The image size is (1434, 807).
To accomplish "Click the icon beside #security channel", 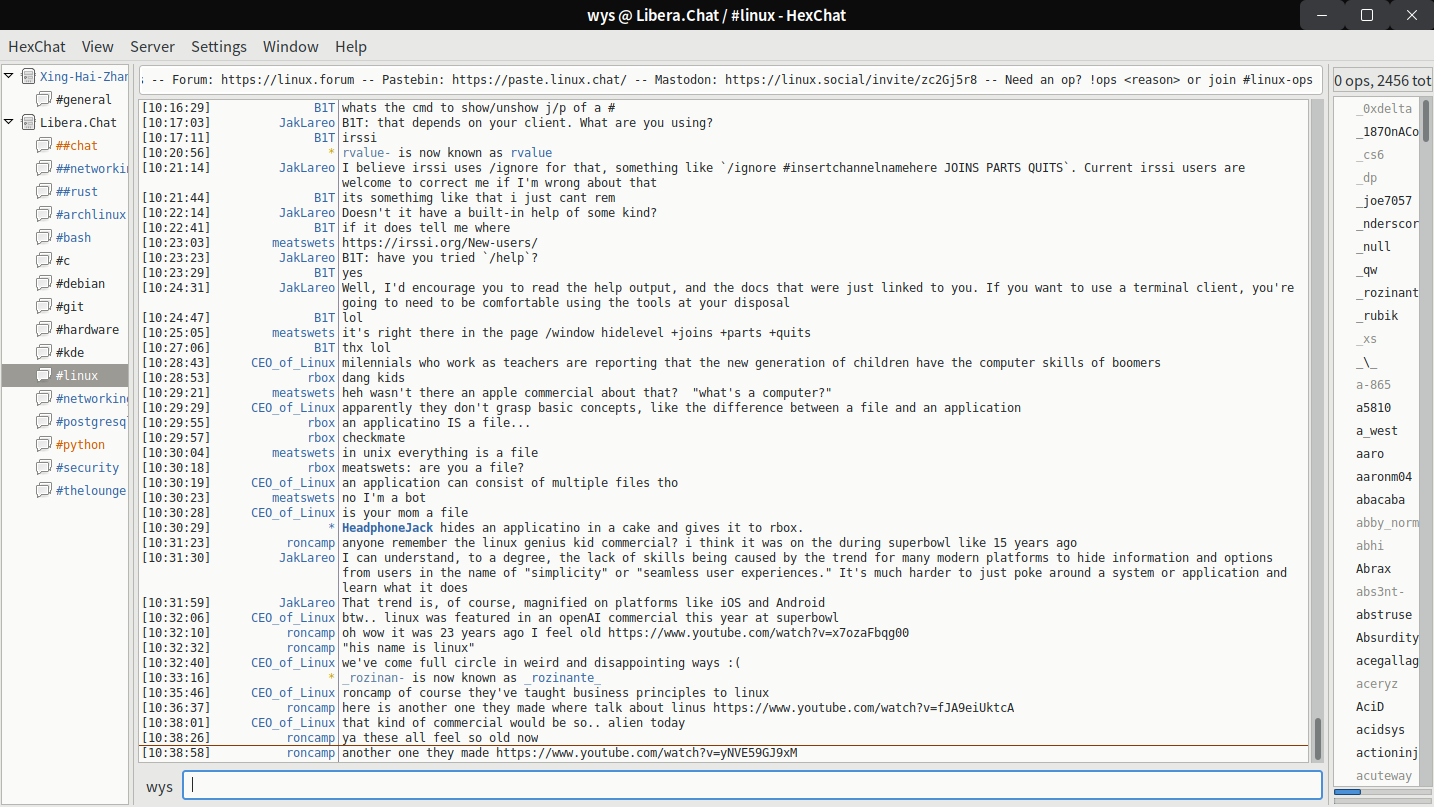I will click(43, 468).
